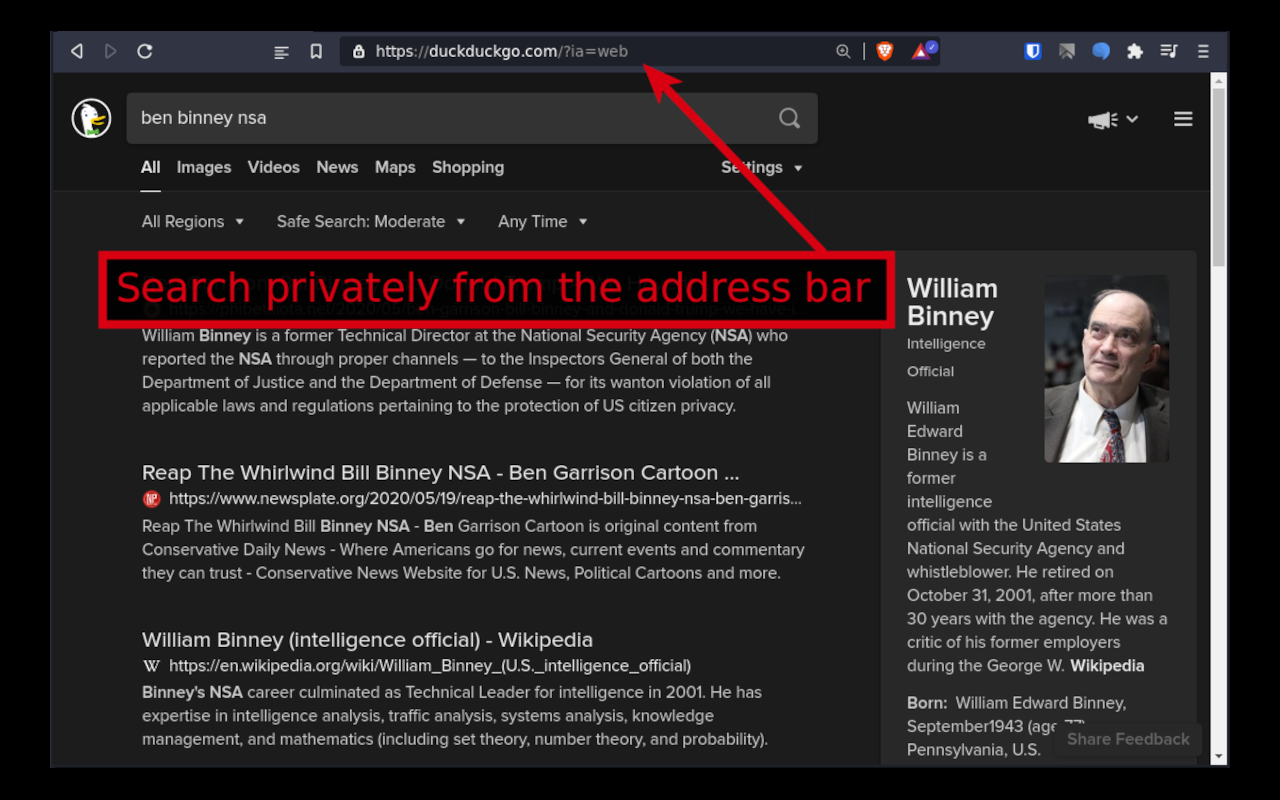Go back to the previous page
The image size is (1280, 800).
tap(77, 51)
